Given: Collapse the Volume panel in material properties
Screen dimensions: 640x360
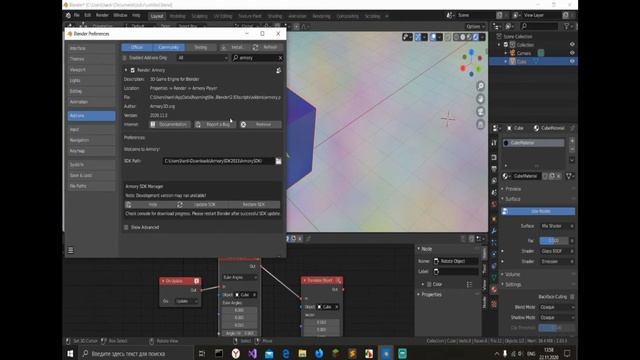Looking at the screenshot, I should point(512,274).
